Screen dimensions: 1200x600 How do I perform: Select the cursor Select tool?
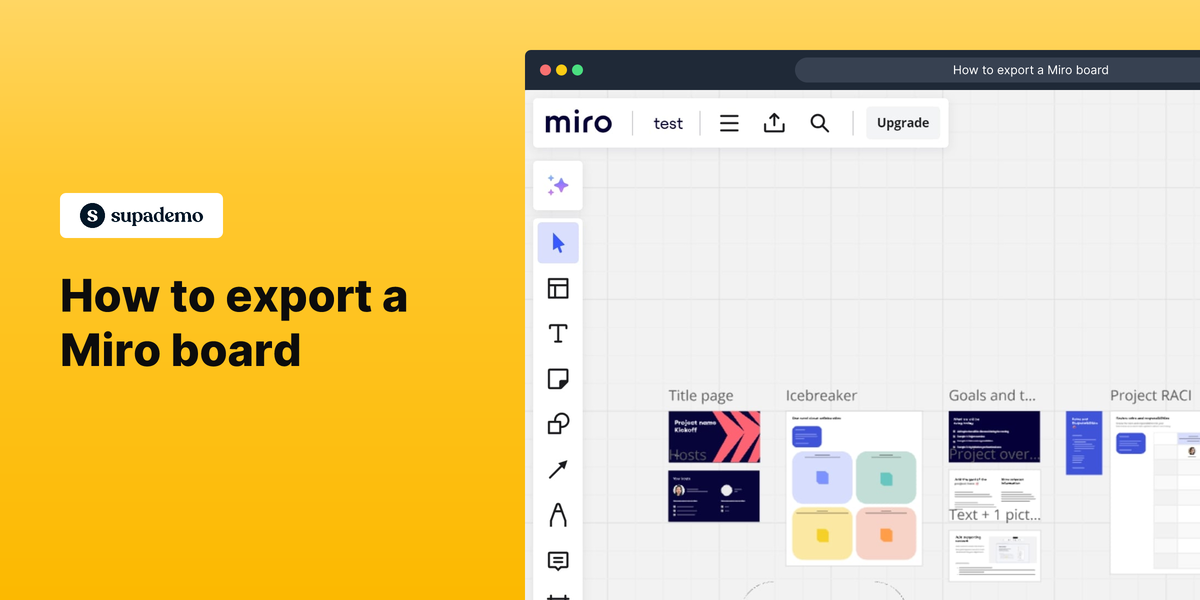point(558,243)
